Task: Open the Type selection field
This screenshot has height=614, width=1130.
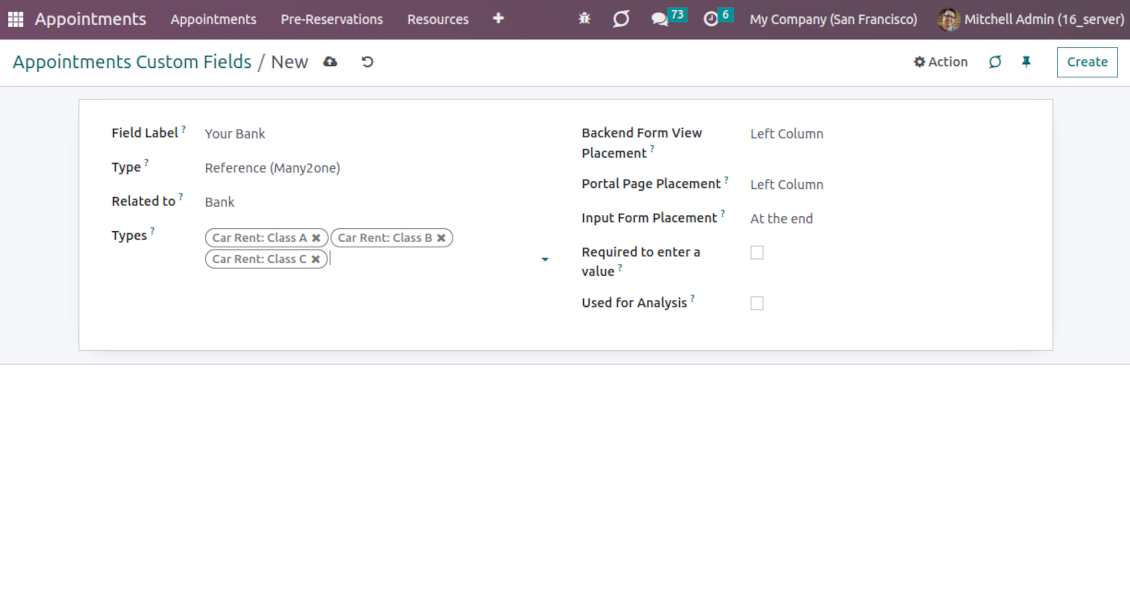Action: pyautogui.click(x=370, y=168)
